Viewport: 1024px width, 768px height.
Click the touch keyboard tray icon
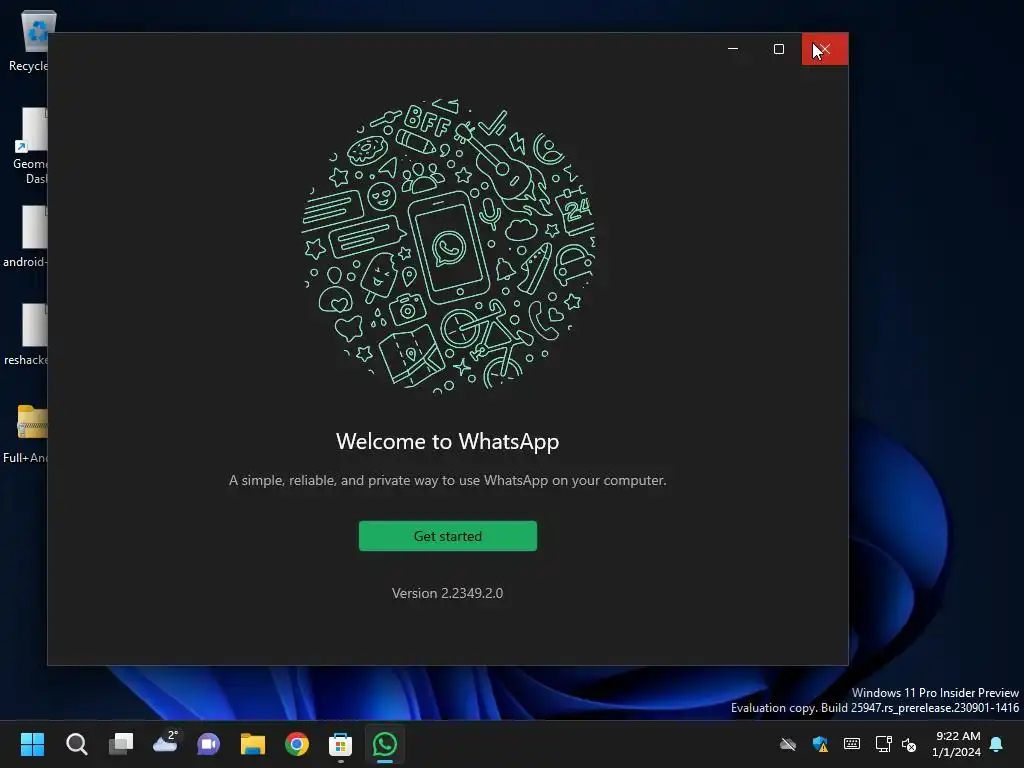(852, 744)
